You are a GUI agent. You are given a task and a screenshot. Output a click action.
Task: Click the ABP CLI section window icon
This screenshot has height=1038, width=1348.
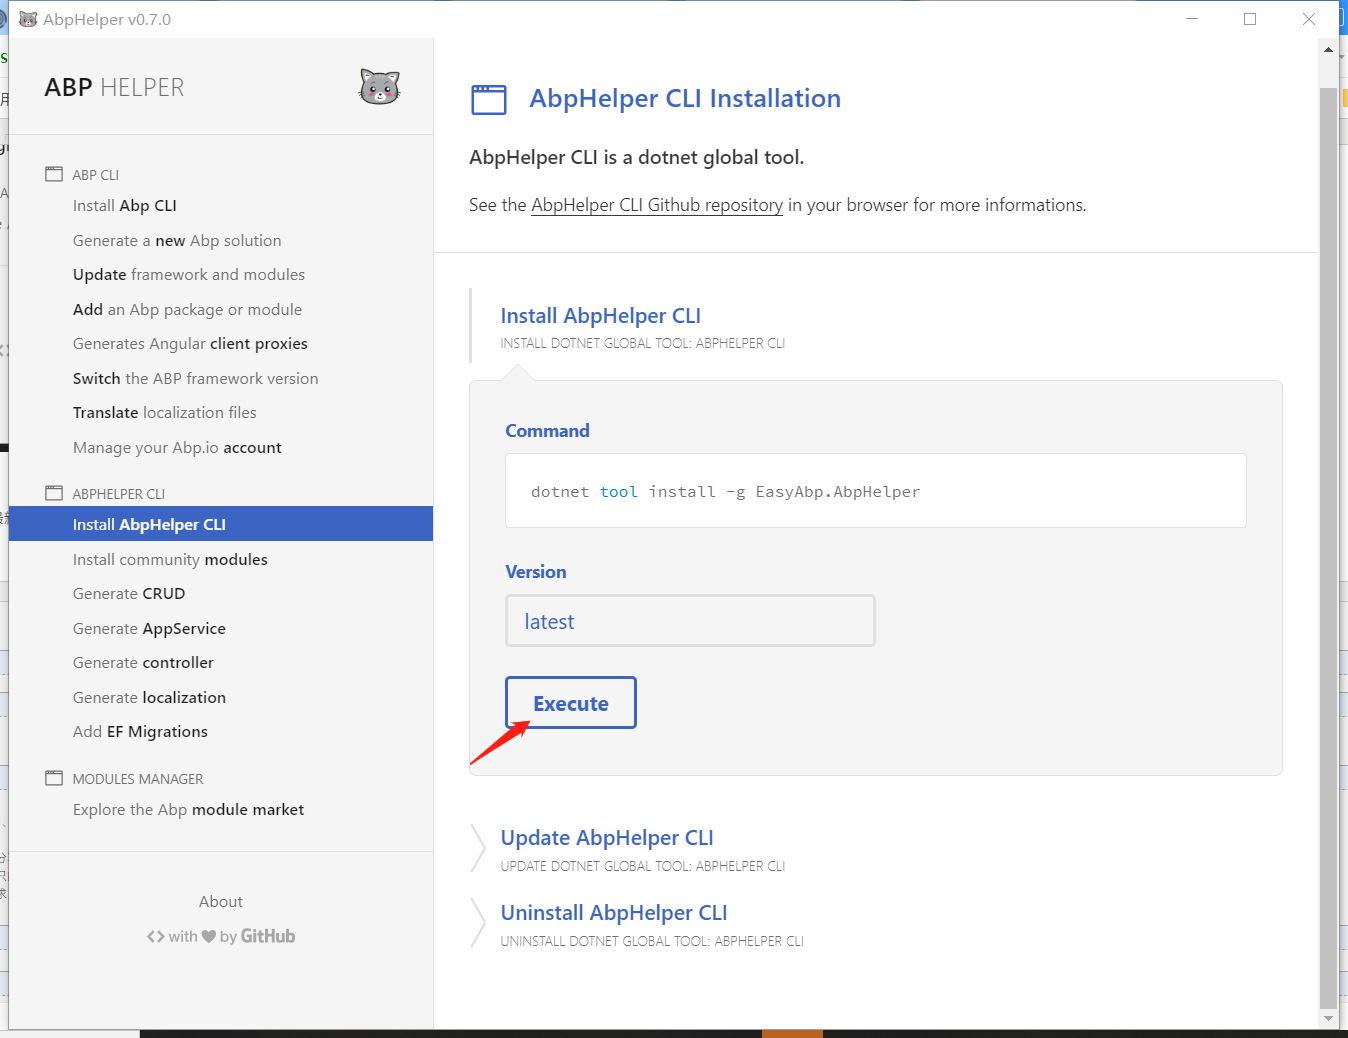[x=54, y=174]
